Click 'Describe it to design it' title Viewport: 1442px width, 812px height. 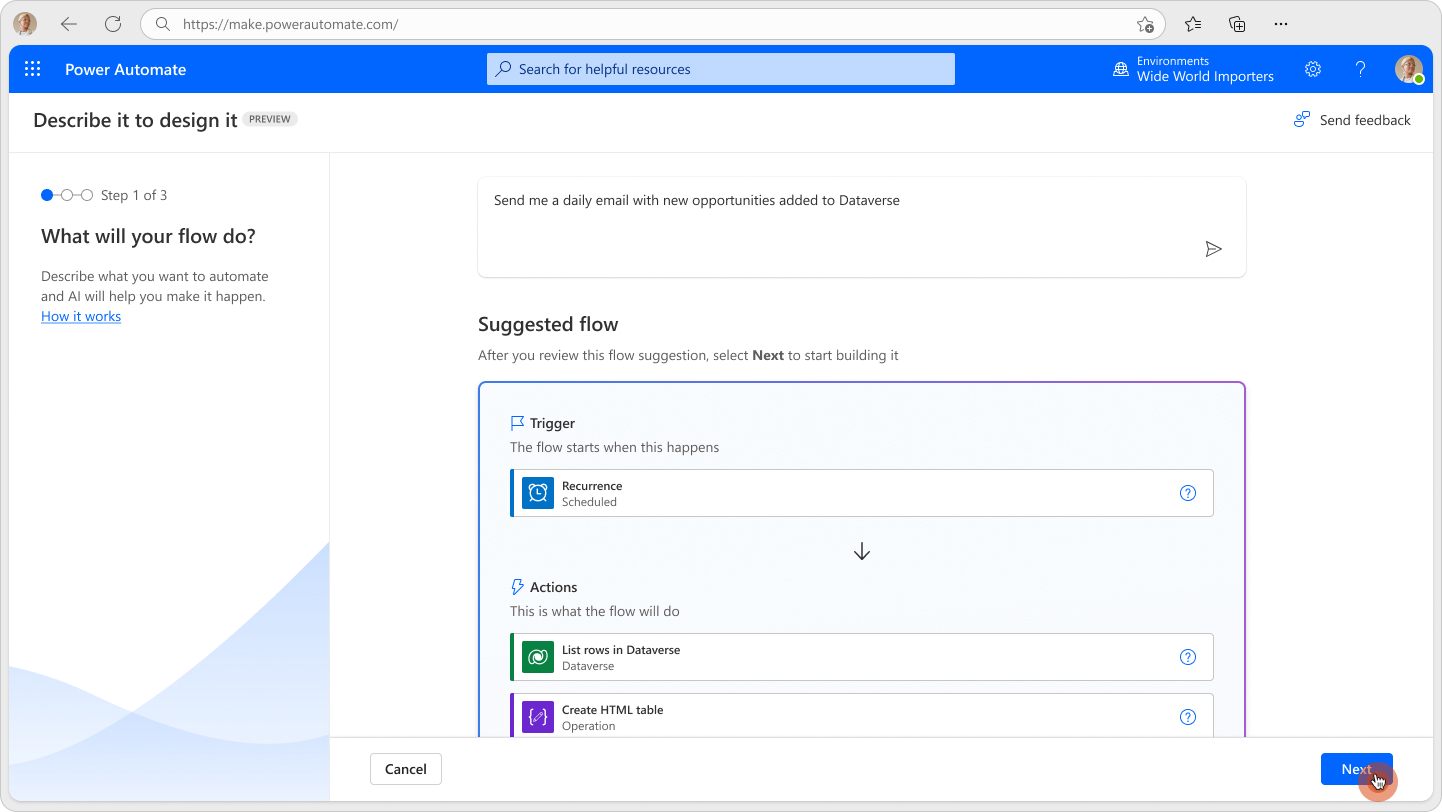click(x=135, y=120)
